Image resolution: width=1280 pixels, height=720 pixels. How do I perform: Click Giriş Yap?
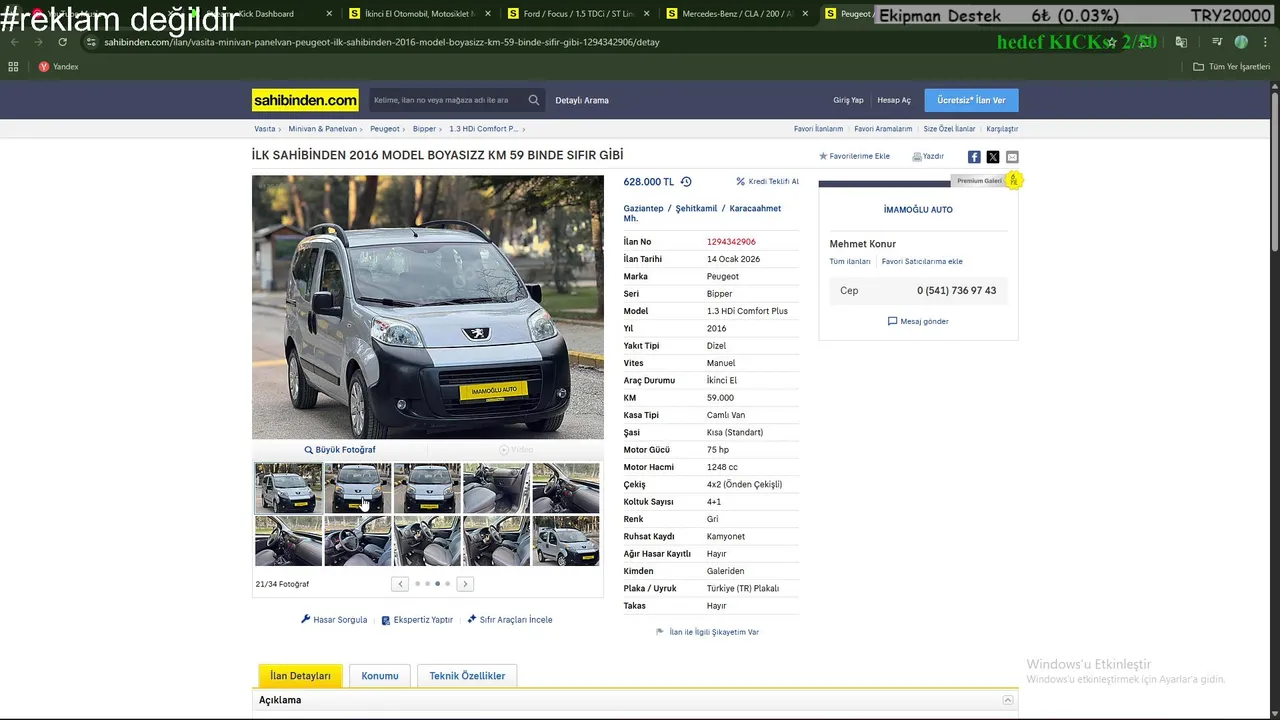tap(848, 100)
